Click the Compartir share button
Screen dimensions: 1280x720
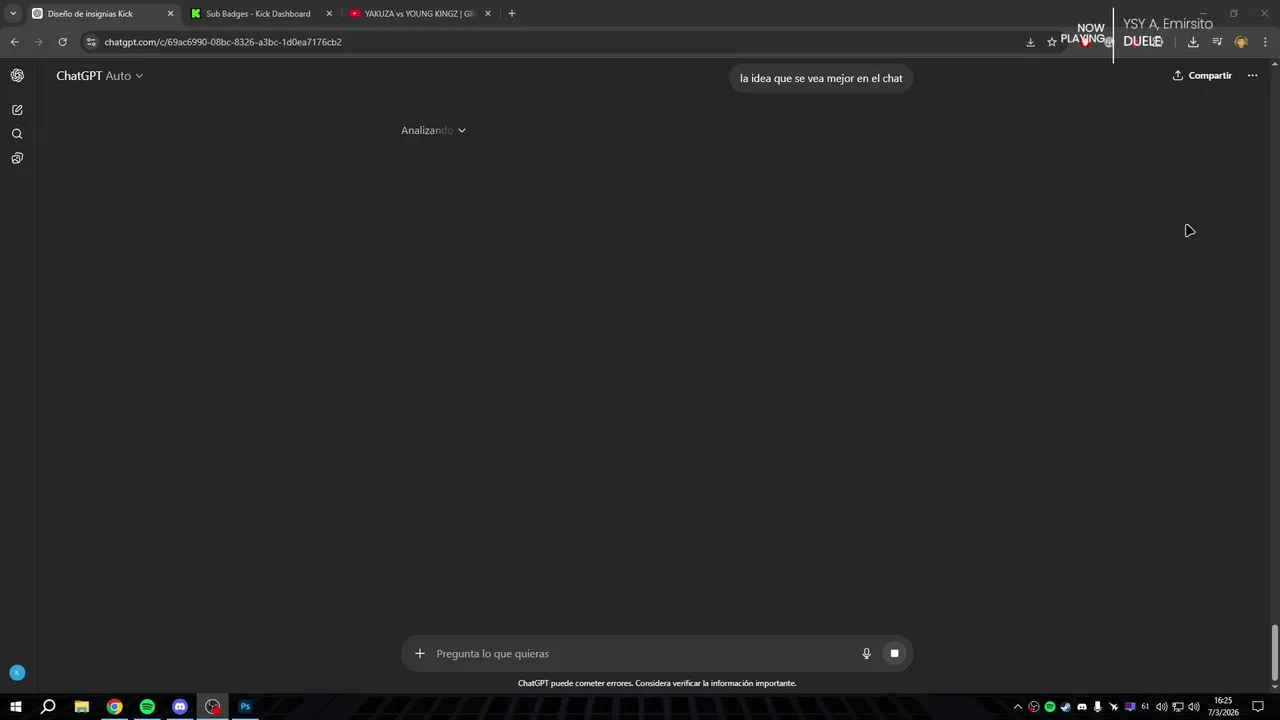tap(1202, 76)
